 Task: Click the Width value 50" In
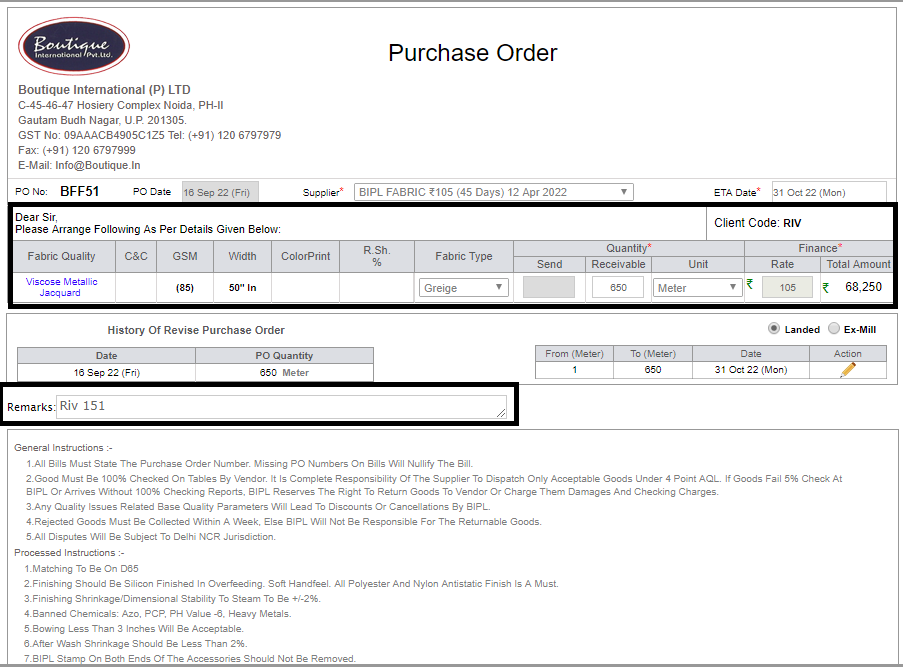click(242, 287)
